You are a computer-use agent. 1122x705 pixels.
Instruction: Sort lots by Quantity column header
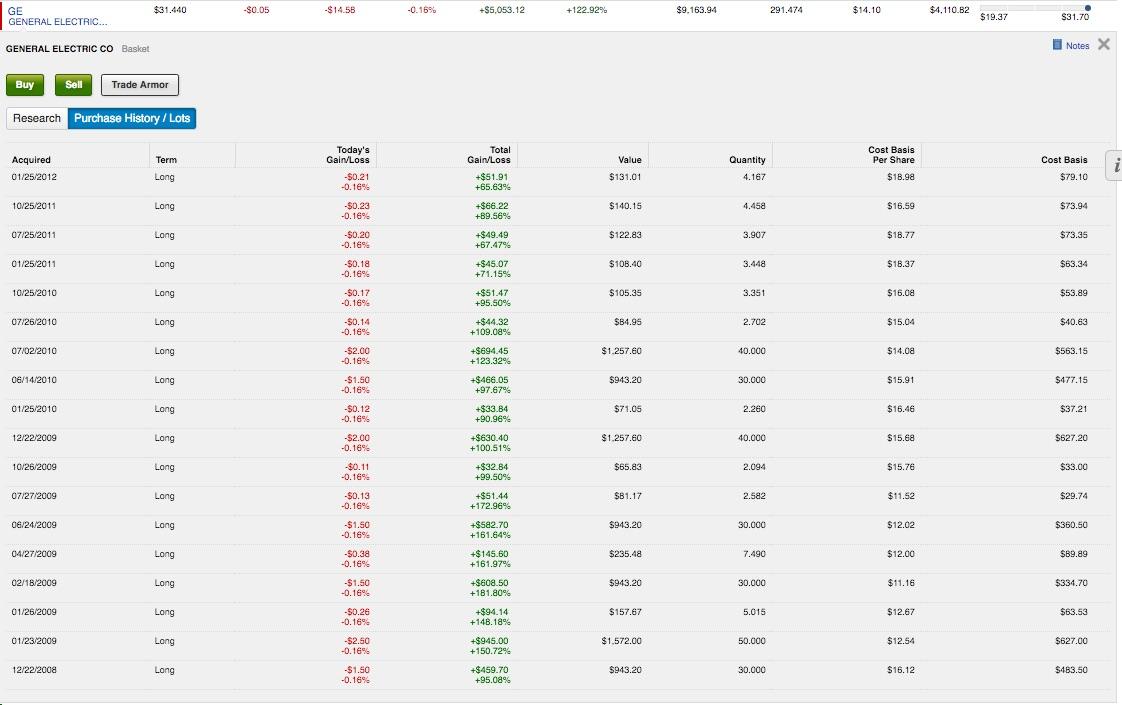pyautogui.click(x=747, y=160)
